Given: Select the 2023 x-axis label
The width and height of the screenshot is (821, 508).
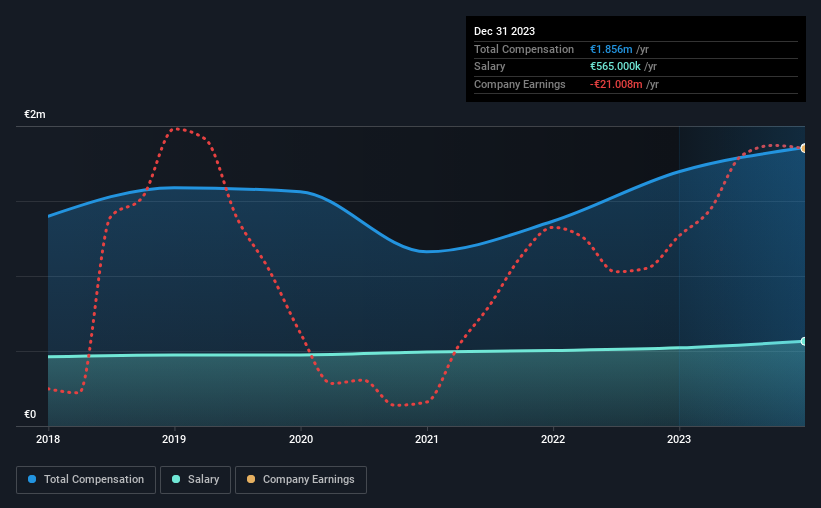Looking at the screenshot, I should tap(679, 439).
